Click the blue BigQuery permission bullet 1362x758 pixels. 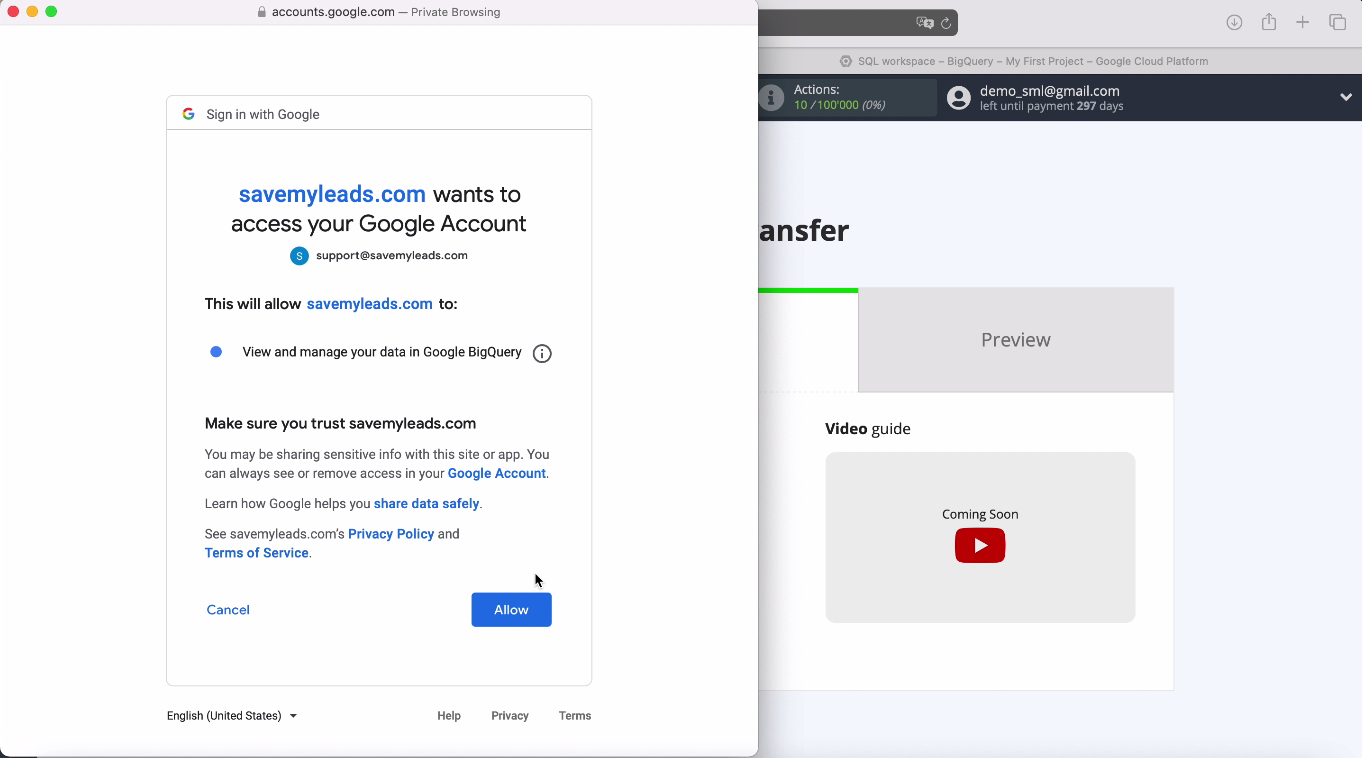coord(216,352)
